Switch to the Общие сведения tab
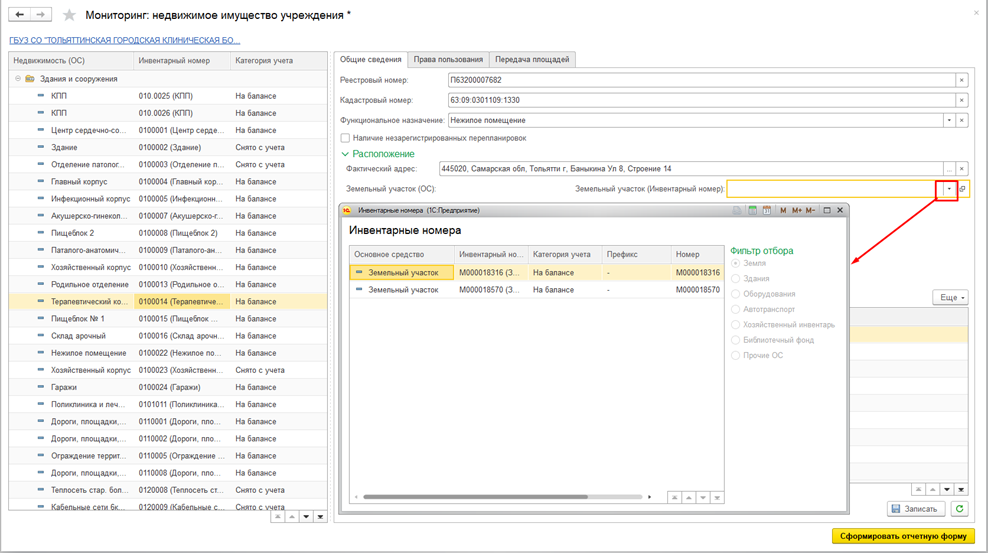 [370, 59]
